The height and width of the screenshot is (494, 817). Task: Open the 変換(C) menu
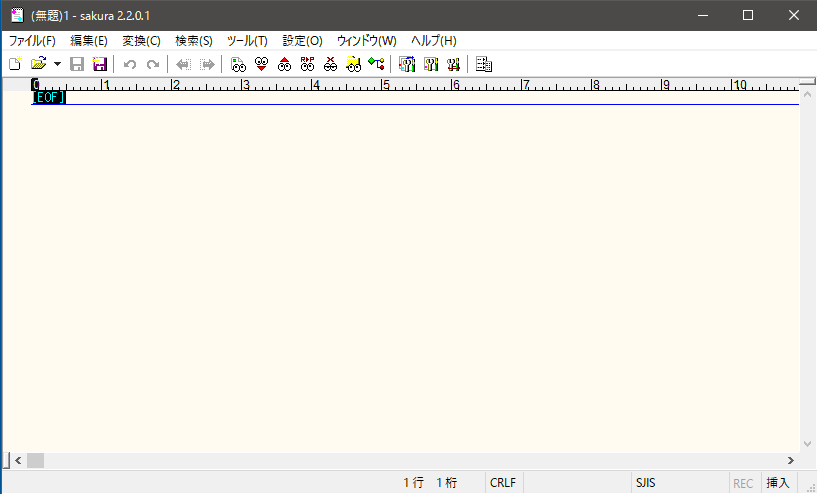point(141,41)
